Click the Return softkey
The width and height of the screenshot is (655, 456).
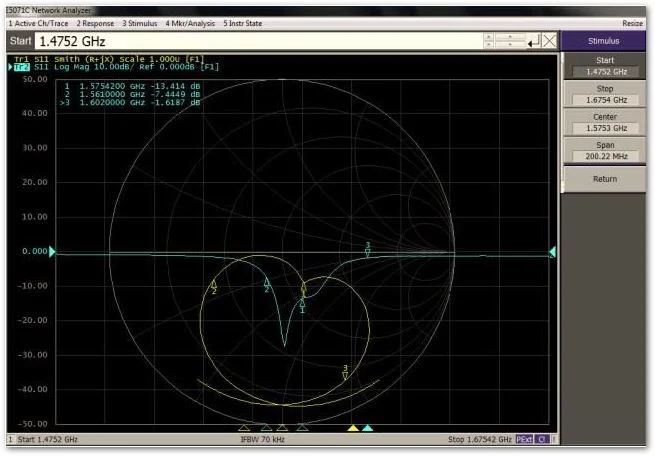click(605, 179)
